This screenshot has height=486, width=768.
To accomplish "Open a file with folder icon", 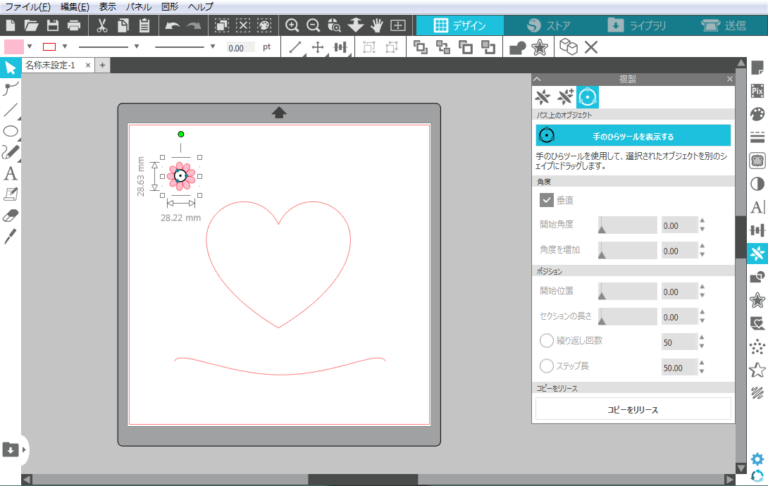I will click(x=31, y=25).
